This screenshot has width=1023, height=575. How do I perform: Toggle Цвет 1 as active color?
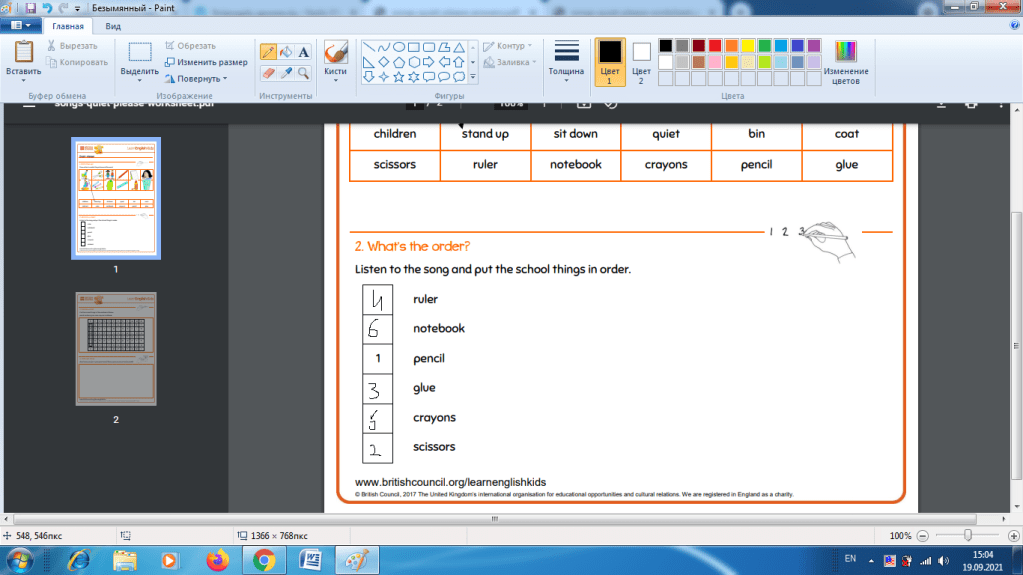coord(609,60)
